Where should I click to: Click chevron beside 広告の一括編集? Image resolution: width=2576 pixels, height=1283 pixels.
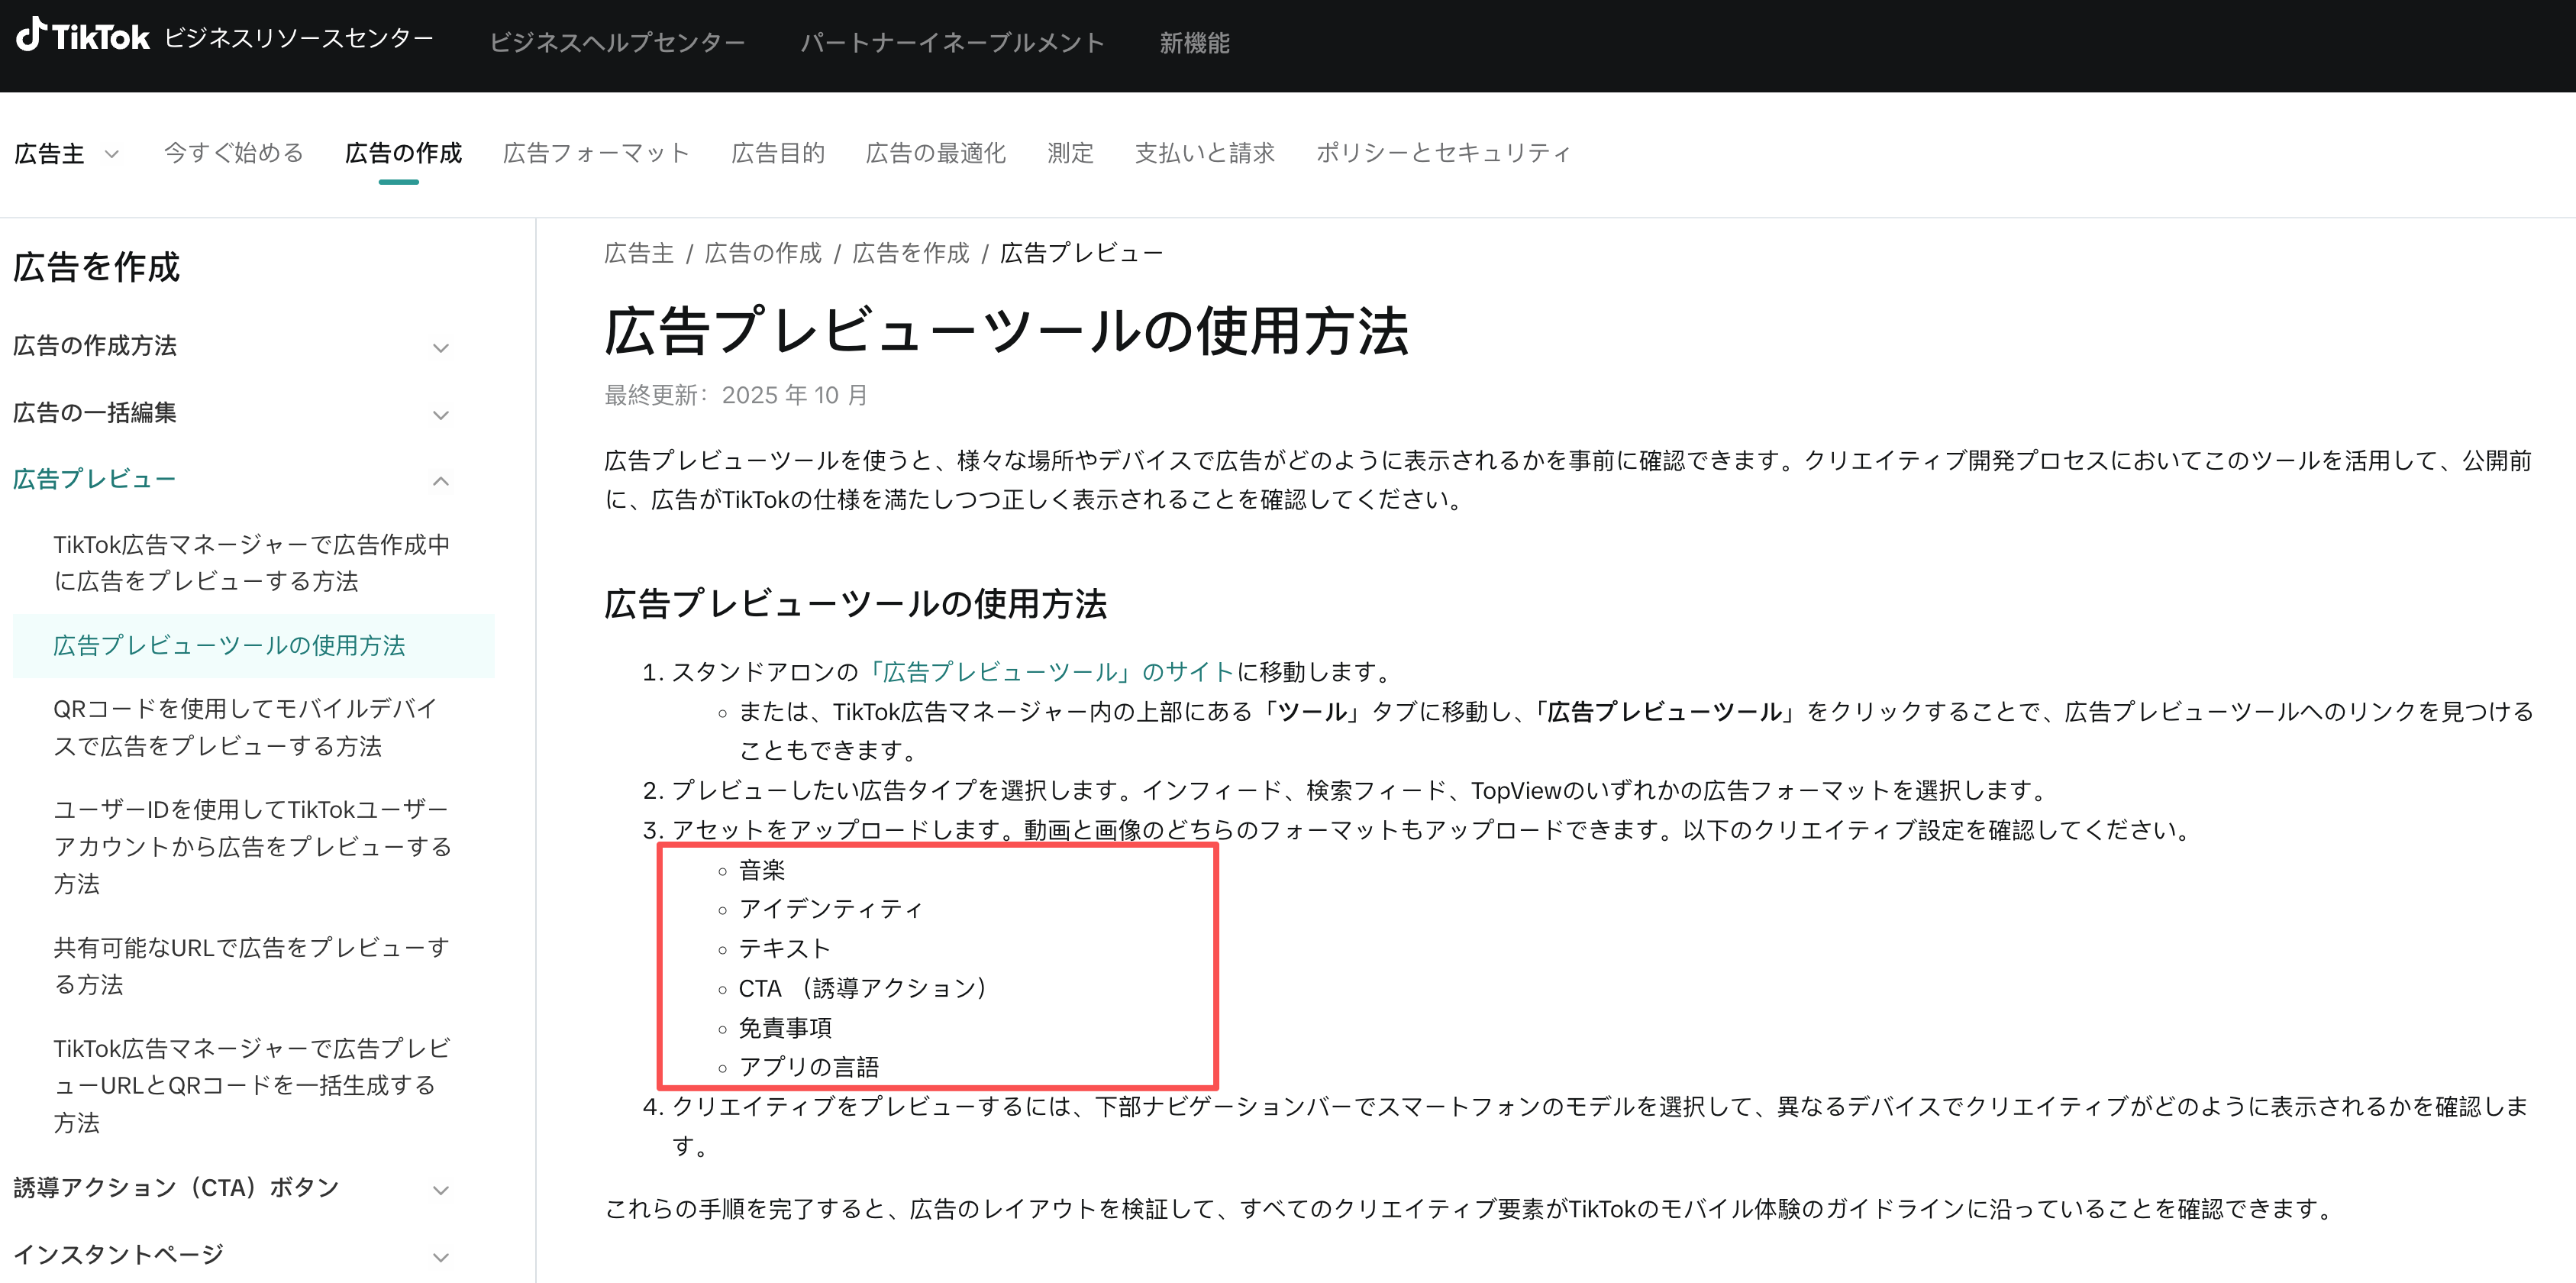[440, 415]
